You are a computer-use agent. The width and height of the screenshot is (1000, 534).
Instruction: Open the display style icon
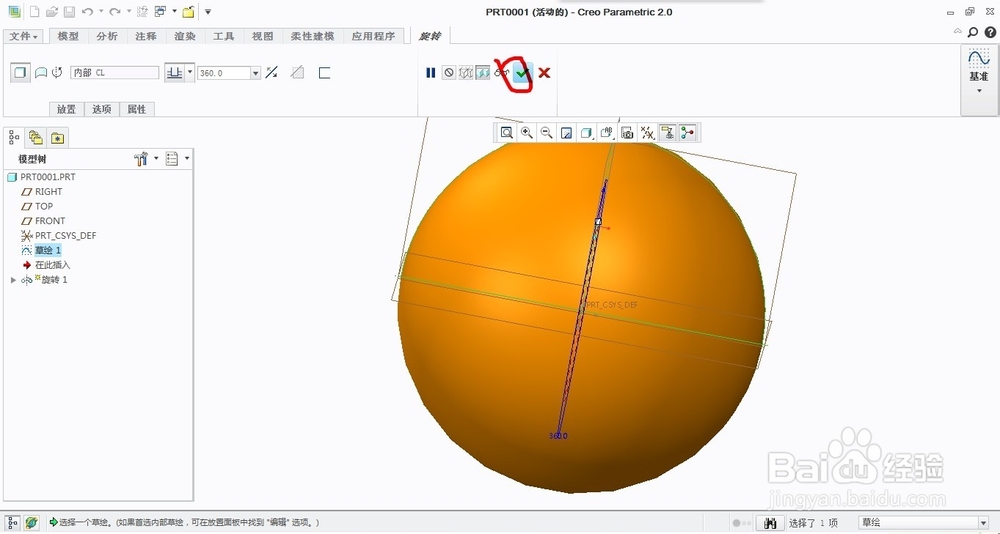click(586, 133)
